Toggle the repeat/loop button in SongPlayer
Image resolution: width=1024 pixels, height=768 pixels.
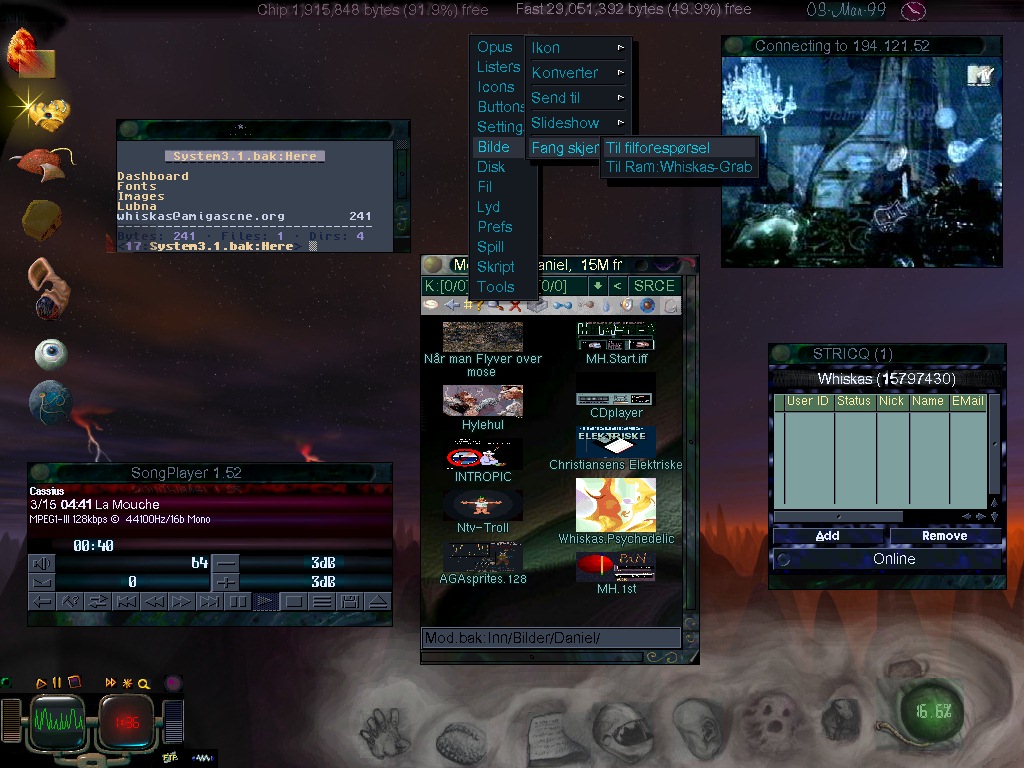(98, 602)
